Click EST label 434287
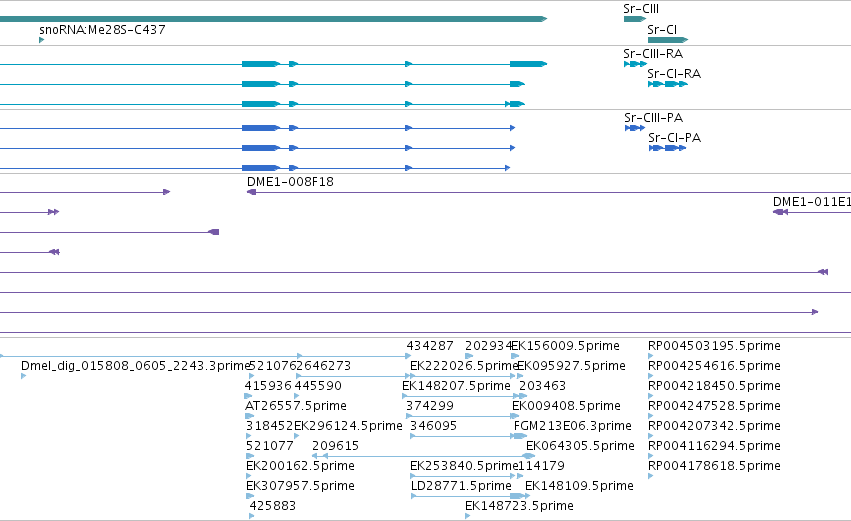This screenshot has width=851, height=521. click(430, 346)
